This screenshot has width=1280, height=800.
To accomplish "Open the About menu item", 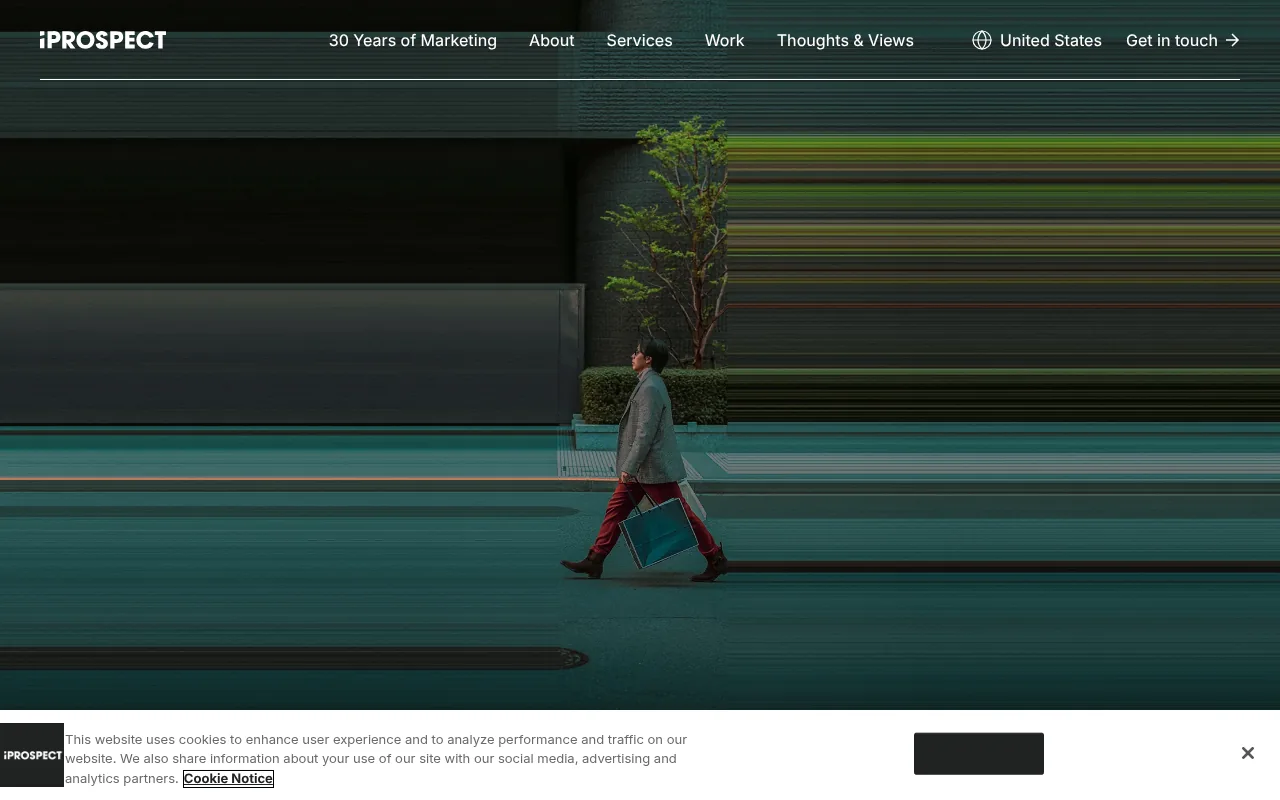I will [x=551, y=40].
